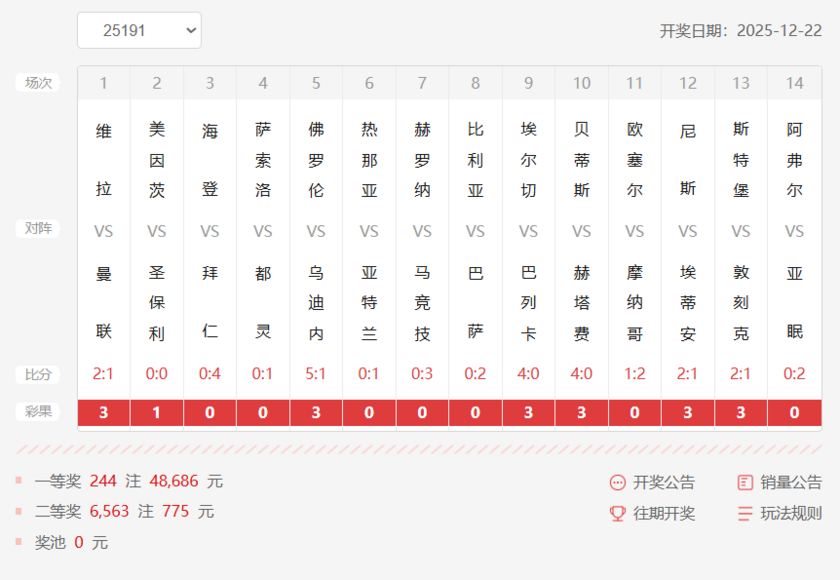Select match 1 column header
Viewport: 840px width, 580px height.
(x=103, y=83)
